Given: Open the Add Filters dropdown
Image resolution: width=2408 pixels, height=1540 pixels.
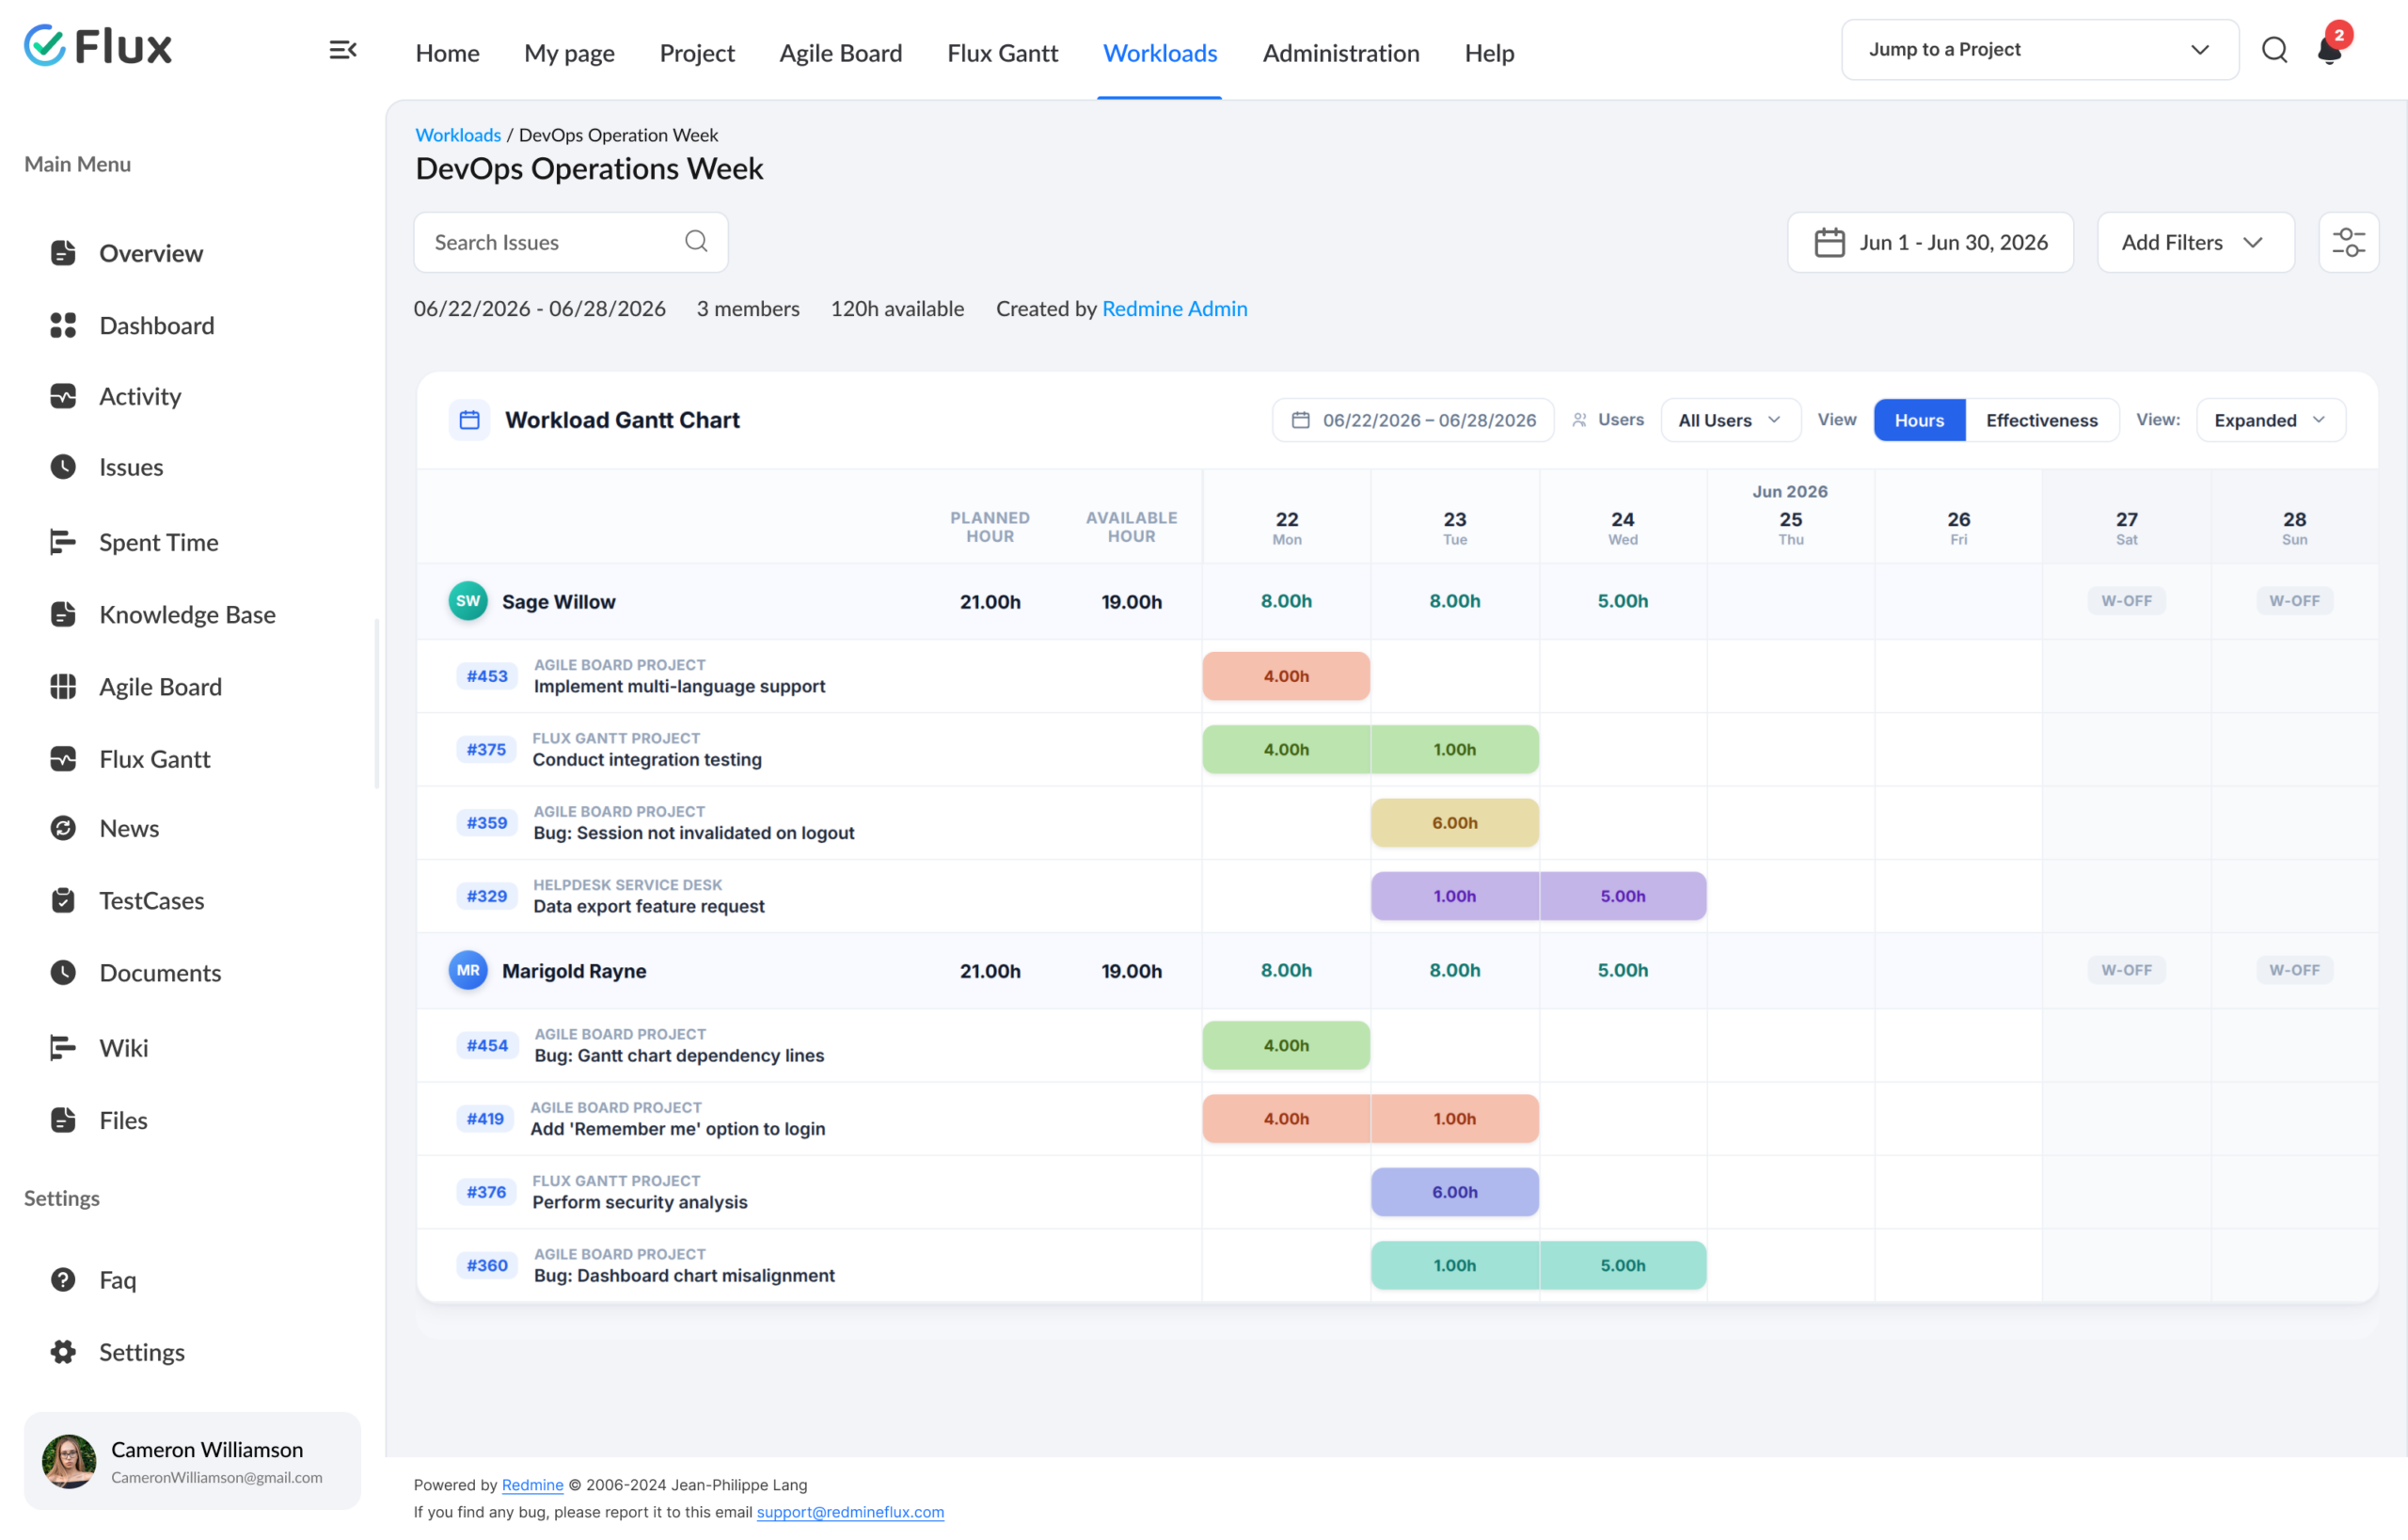Looking at the screenshot, I should coord(2195,242).
